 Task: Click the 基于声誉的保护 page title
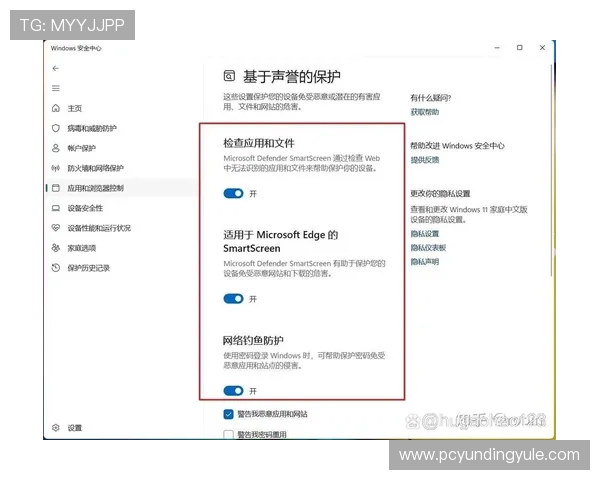coord(292,77)
